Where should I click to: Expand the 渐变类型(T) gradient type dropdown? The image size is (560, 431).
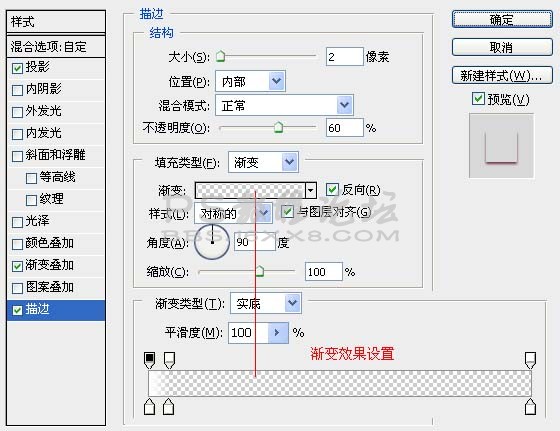tap(266, 304)
